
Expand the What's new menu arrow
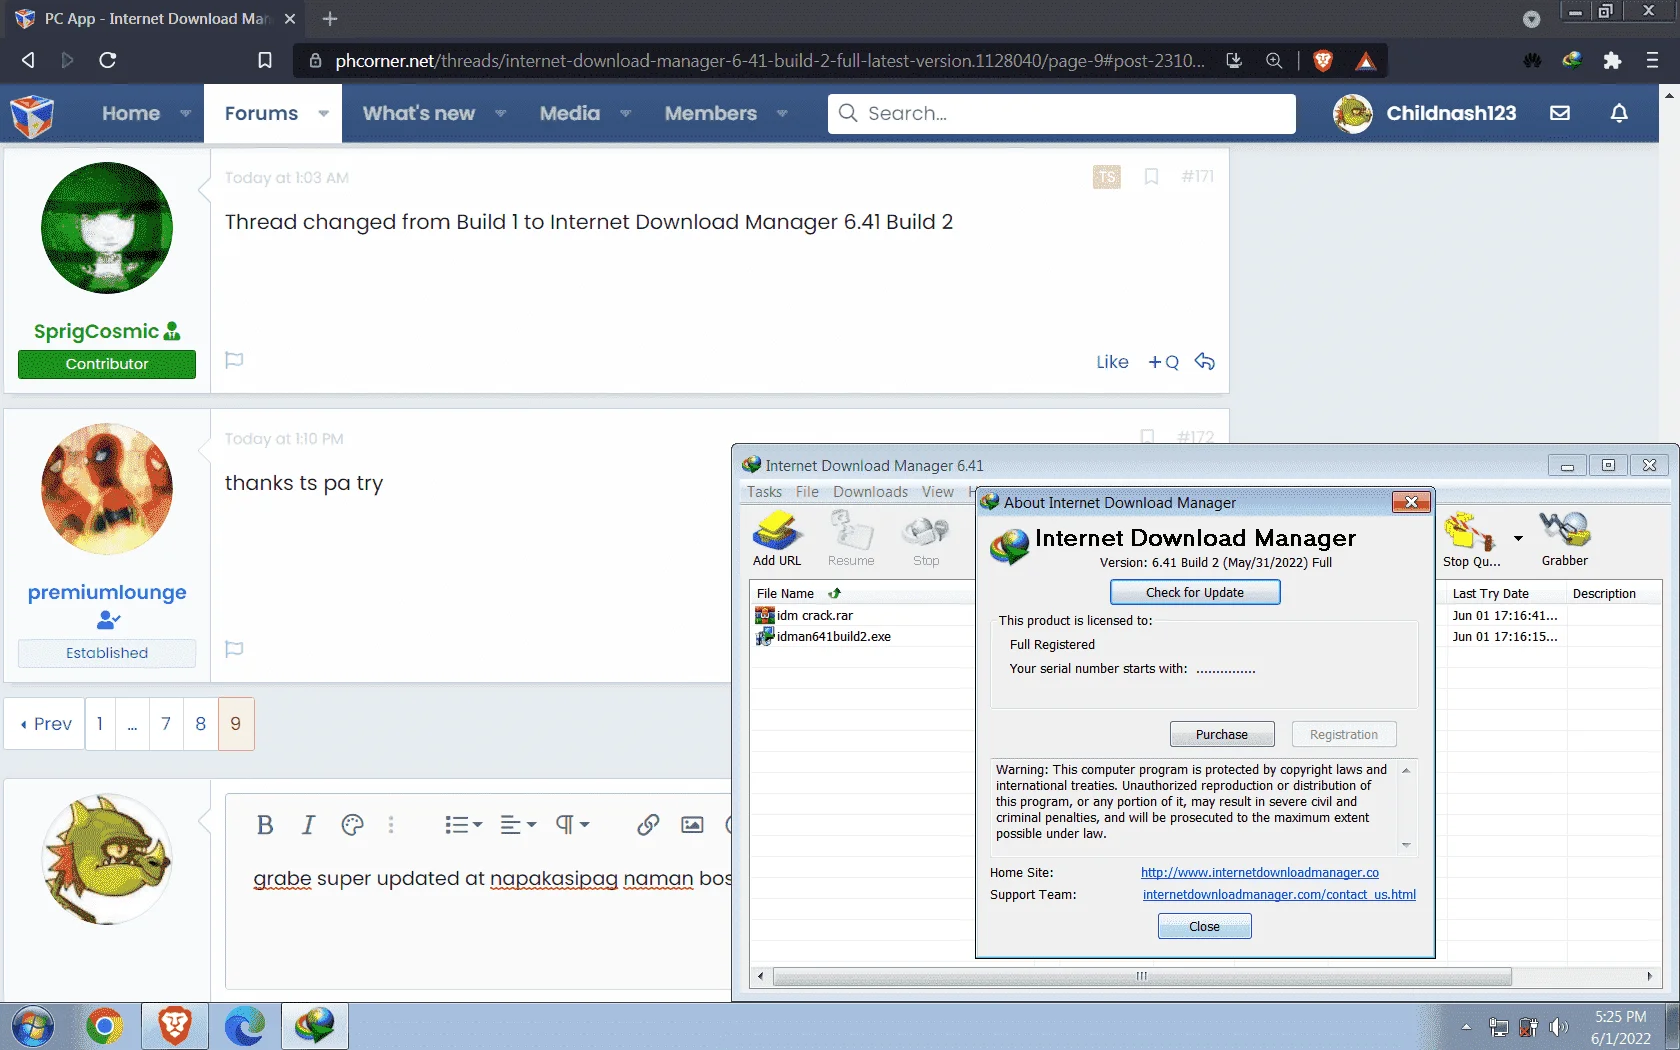[500, 113]
